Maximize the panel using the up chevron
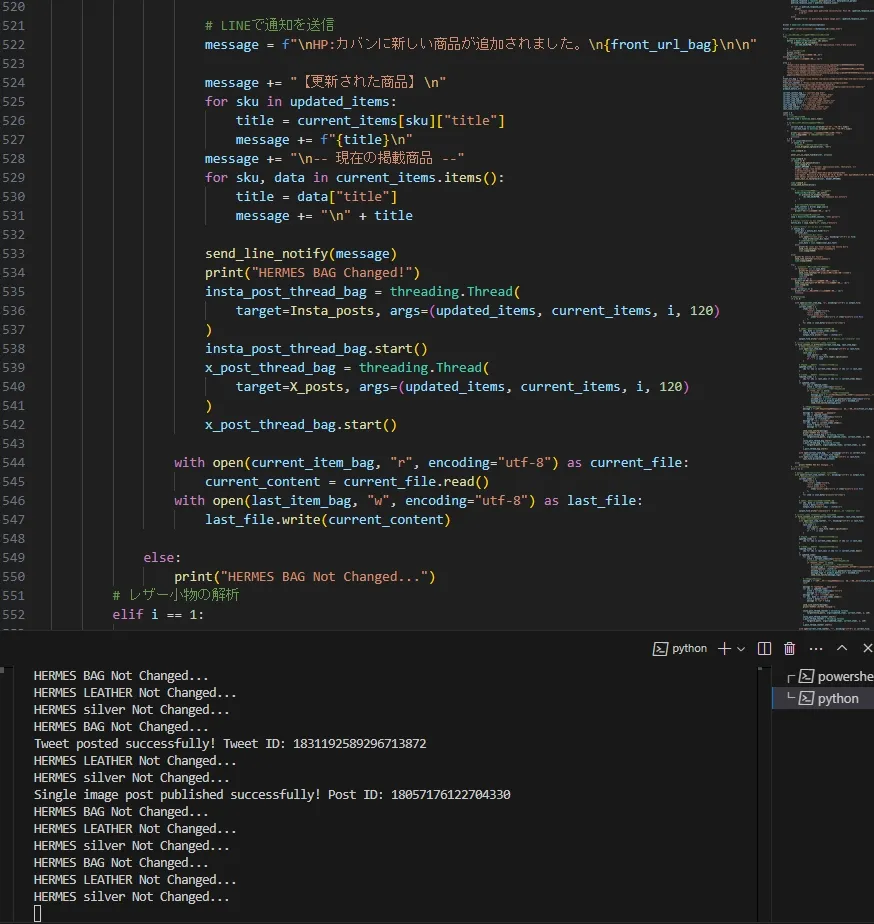Viewport: 874px width, 924px height. [x=842, y=649]
